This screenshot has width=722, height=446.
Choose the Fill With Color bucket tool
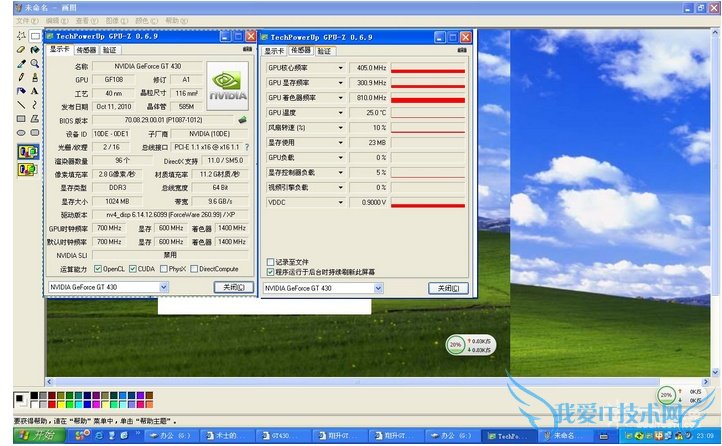(35, 49)
